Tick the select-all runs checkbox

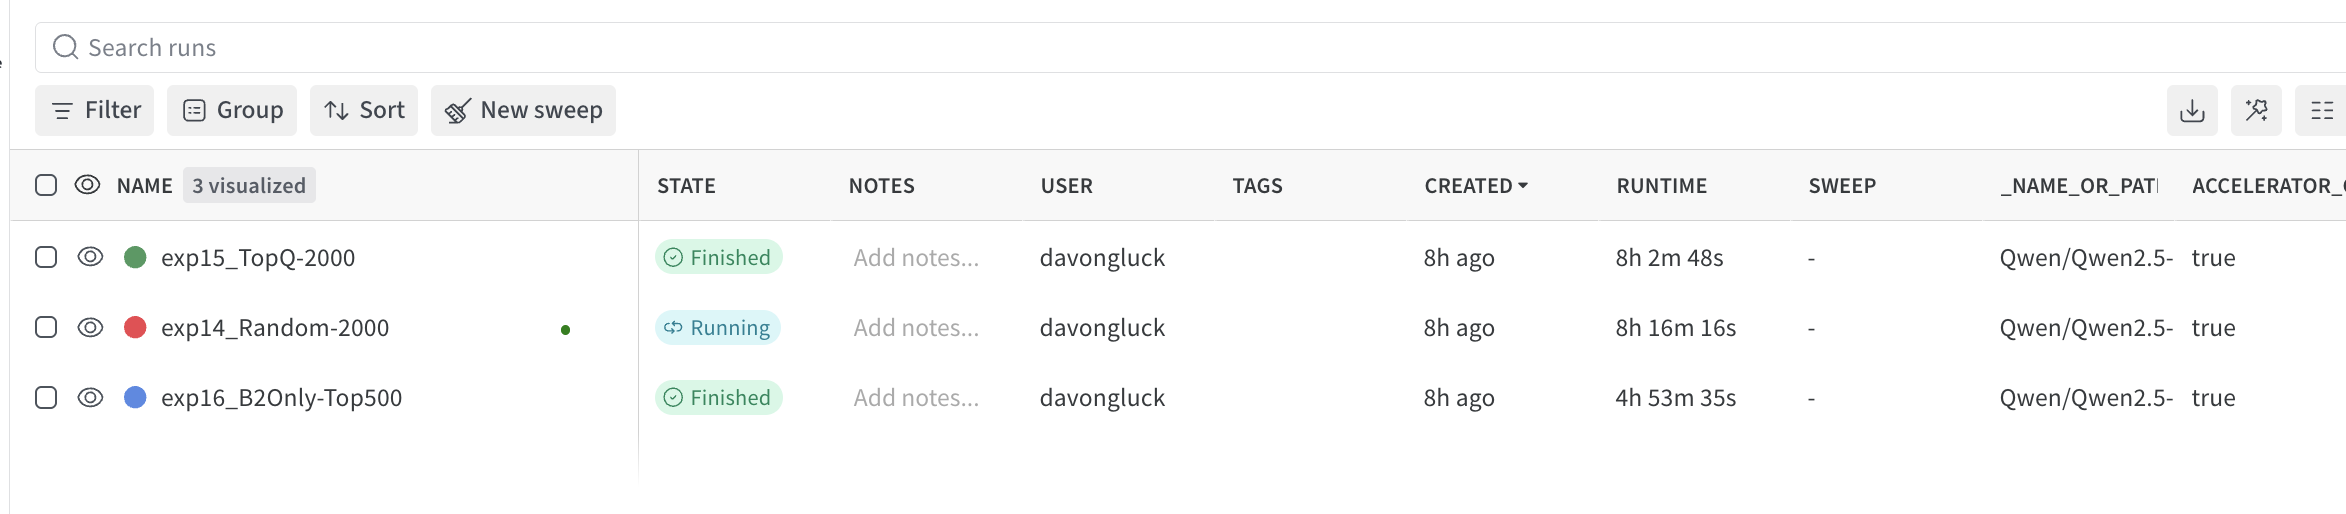click(x=46, y=185)
